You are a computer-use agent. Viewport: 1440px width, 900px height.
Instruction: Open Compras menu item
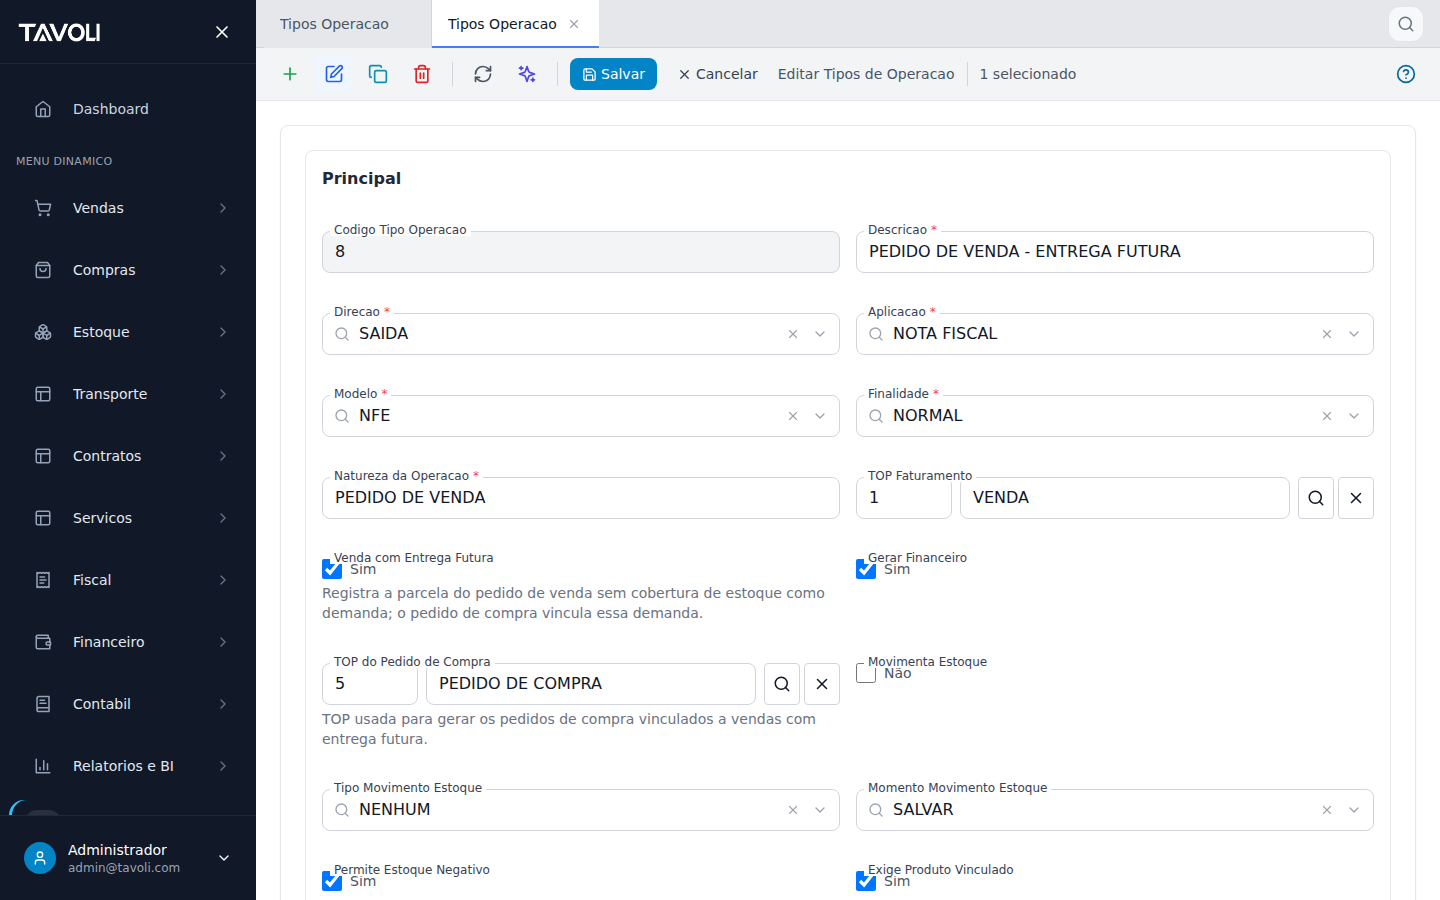[x=128, y=270]
